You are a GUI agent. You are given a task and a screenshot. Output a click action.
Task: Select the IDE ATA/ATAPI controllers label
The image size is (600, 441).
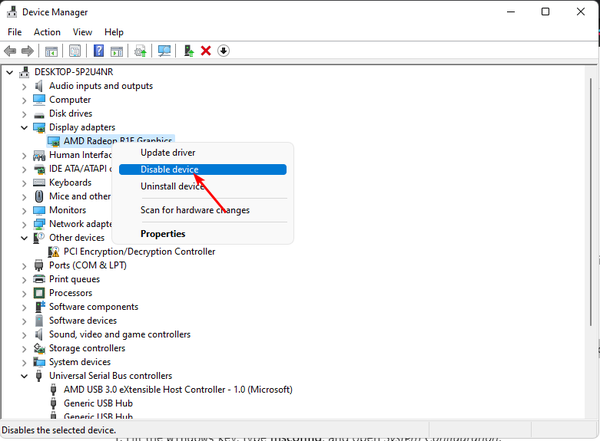(80, 169)
